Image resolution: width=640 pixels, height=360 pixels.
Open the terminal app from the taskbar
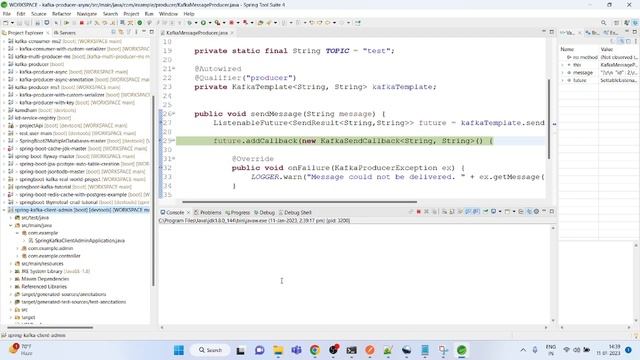pos(351,350)
